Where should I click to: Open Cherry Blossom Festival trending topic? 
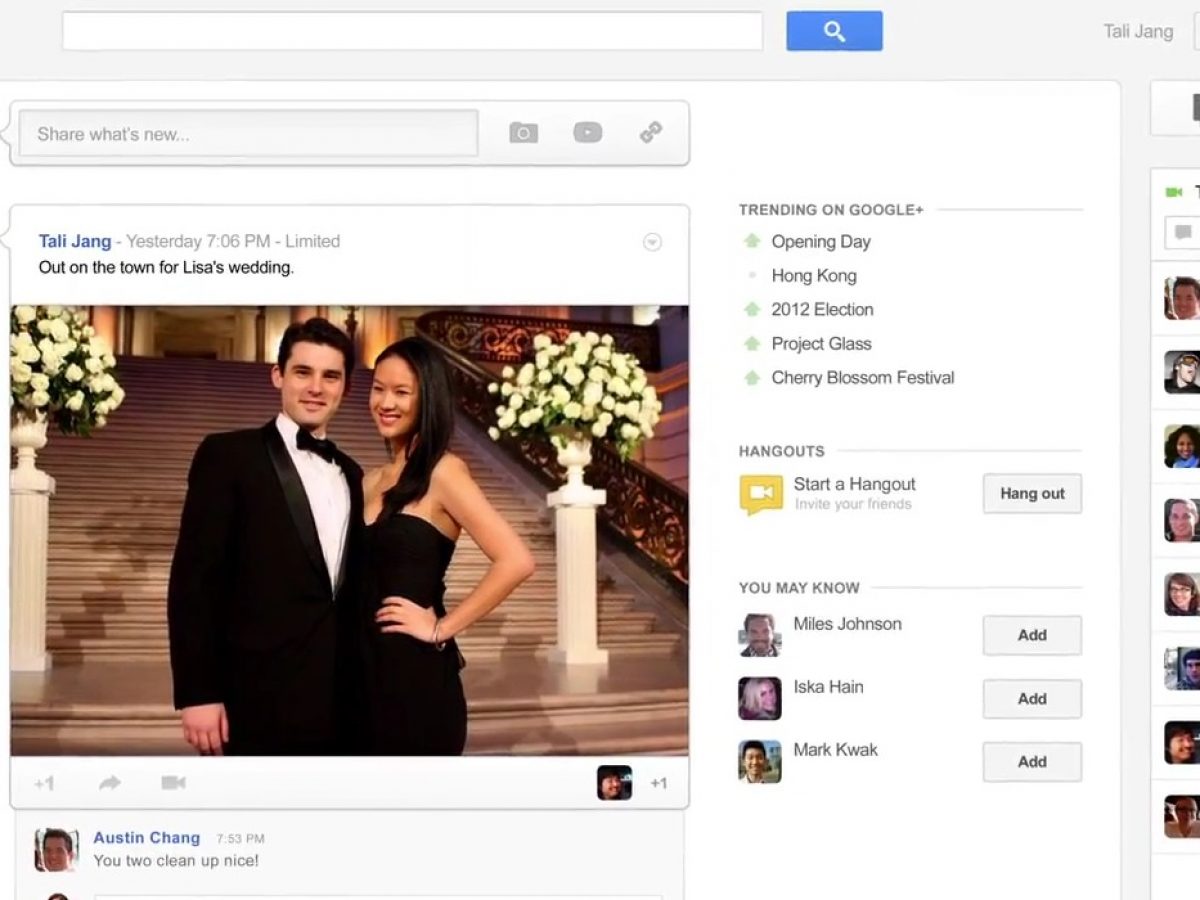[x=862, y=377]
